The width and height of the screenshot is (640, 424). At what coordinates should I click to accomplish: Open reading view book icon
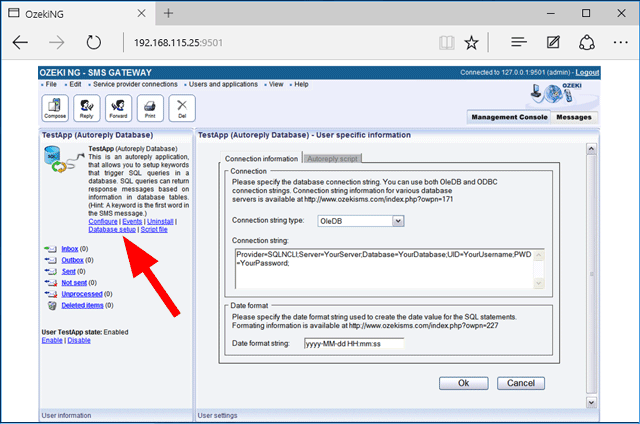447,42
